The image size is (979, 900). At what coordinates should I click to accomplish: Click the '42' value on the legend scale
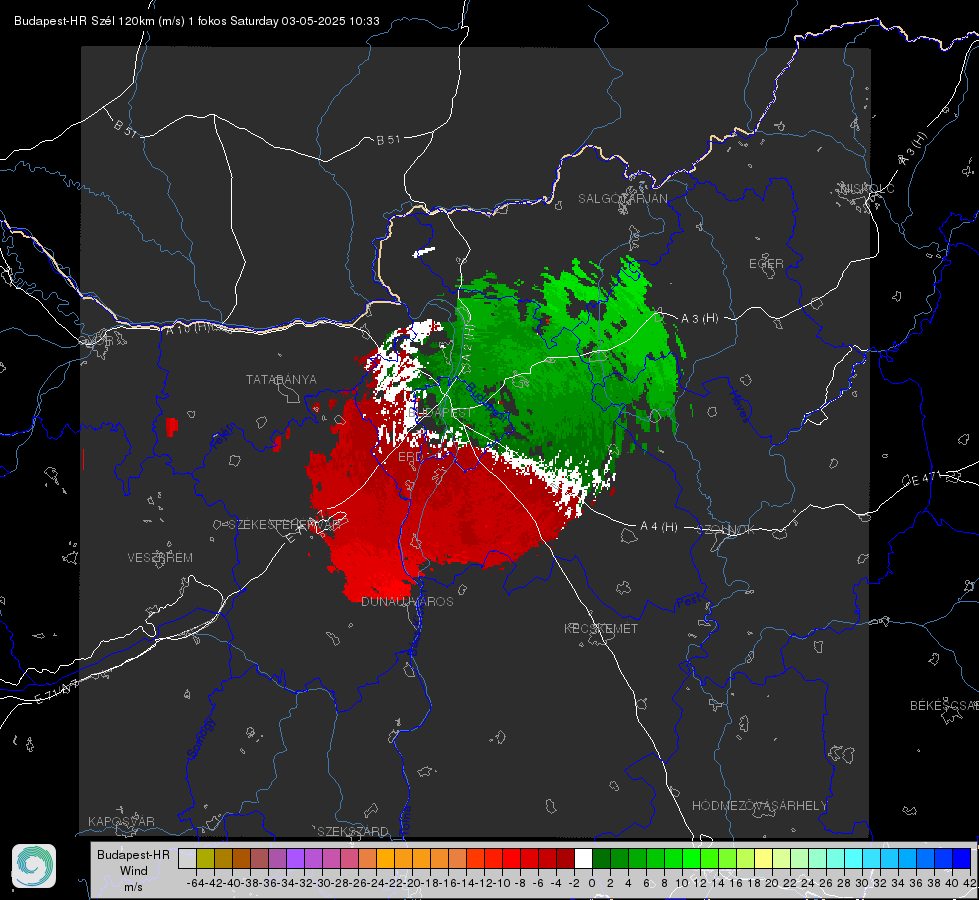pyautogui.click(x=969, y=883)
